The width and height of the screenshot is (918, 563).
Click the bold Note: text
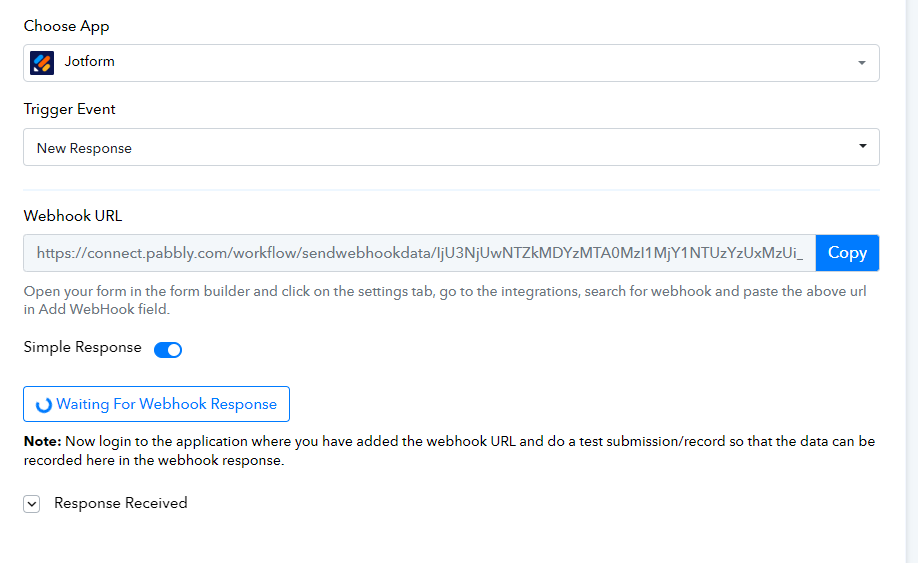pyautogui.click(x=42, y=441)
